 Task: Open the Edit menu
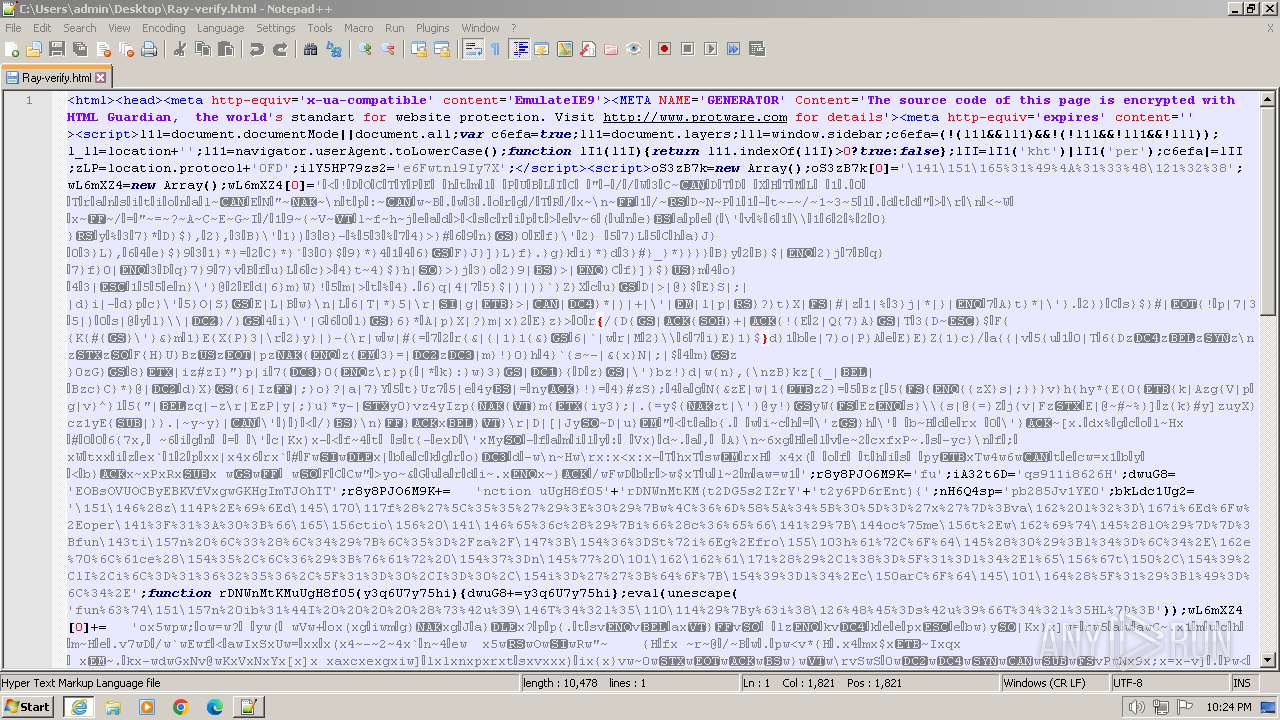(41, 28)
